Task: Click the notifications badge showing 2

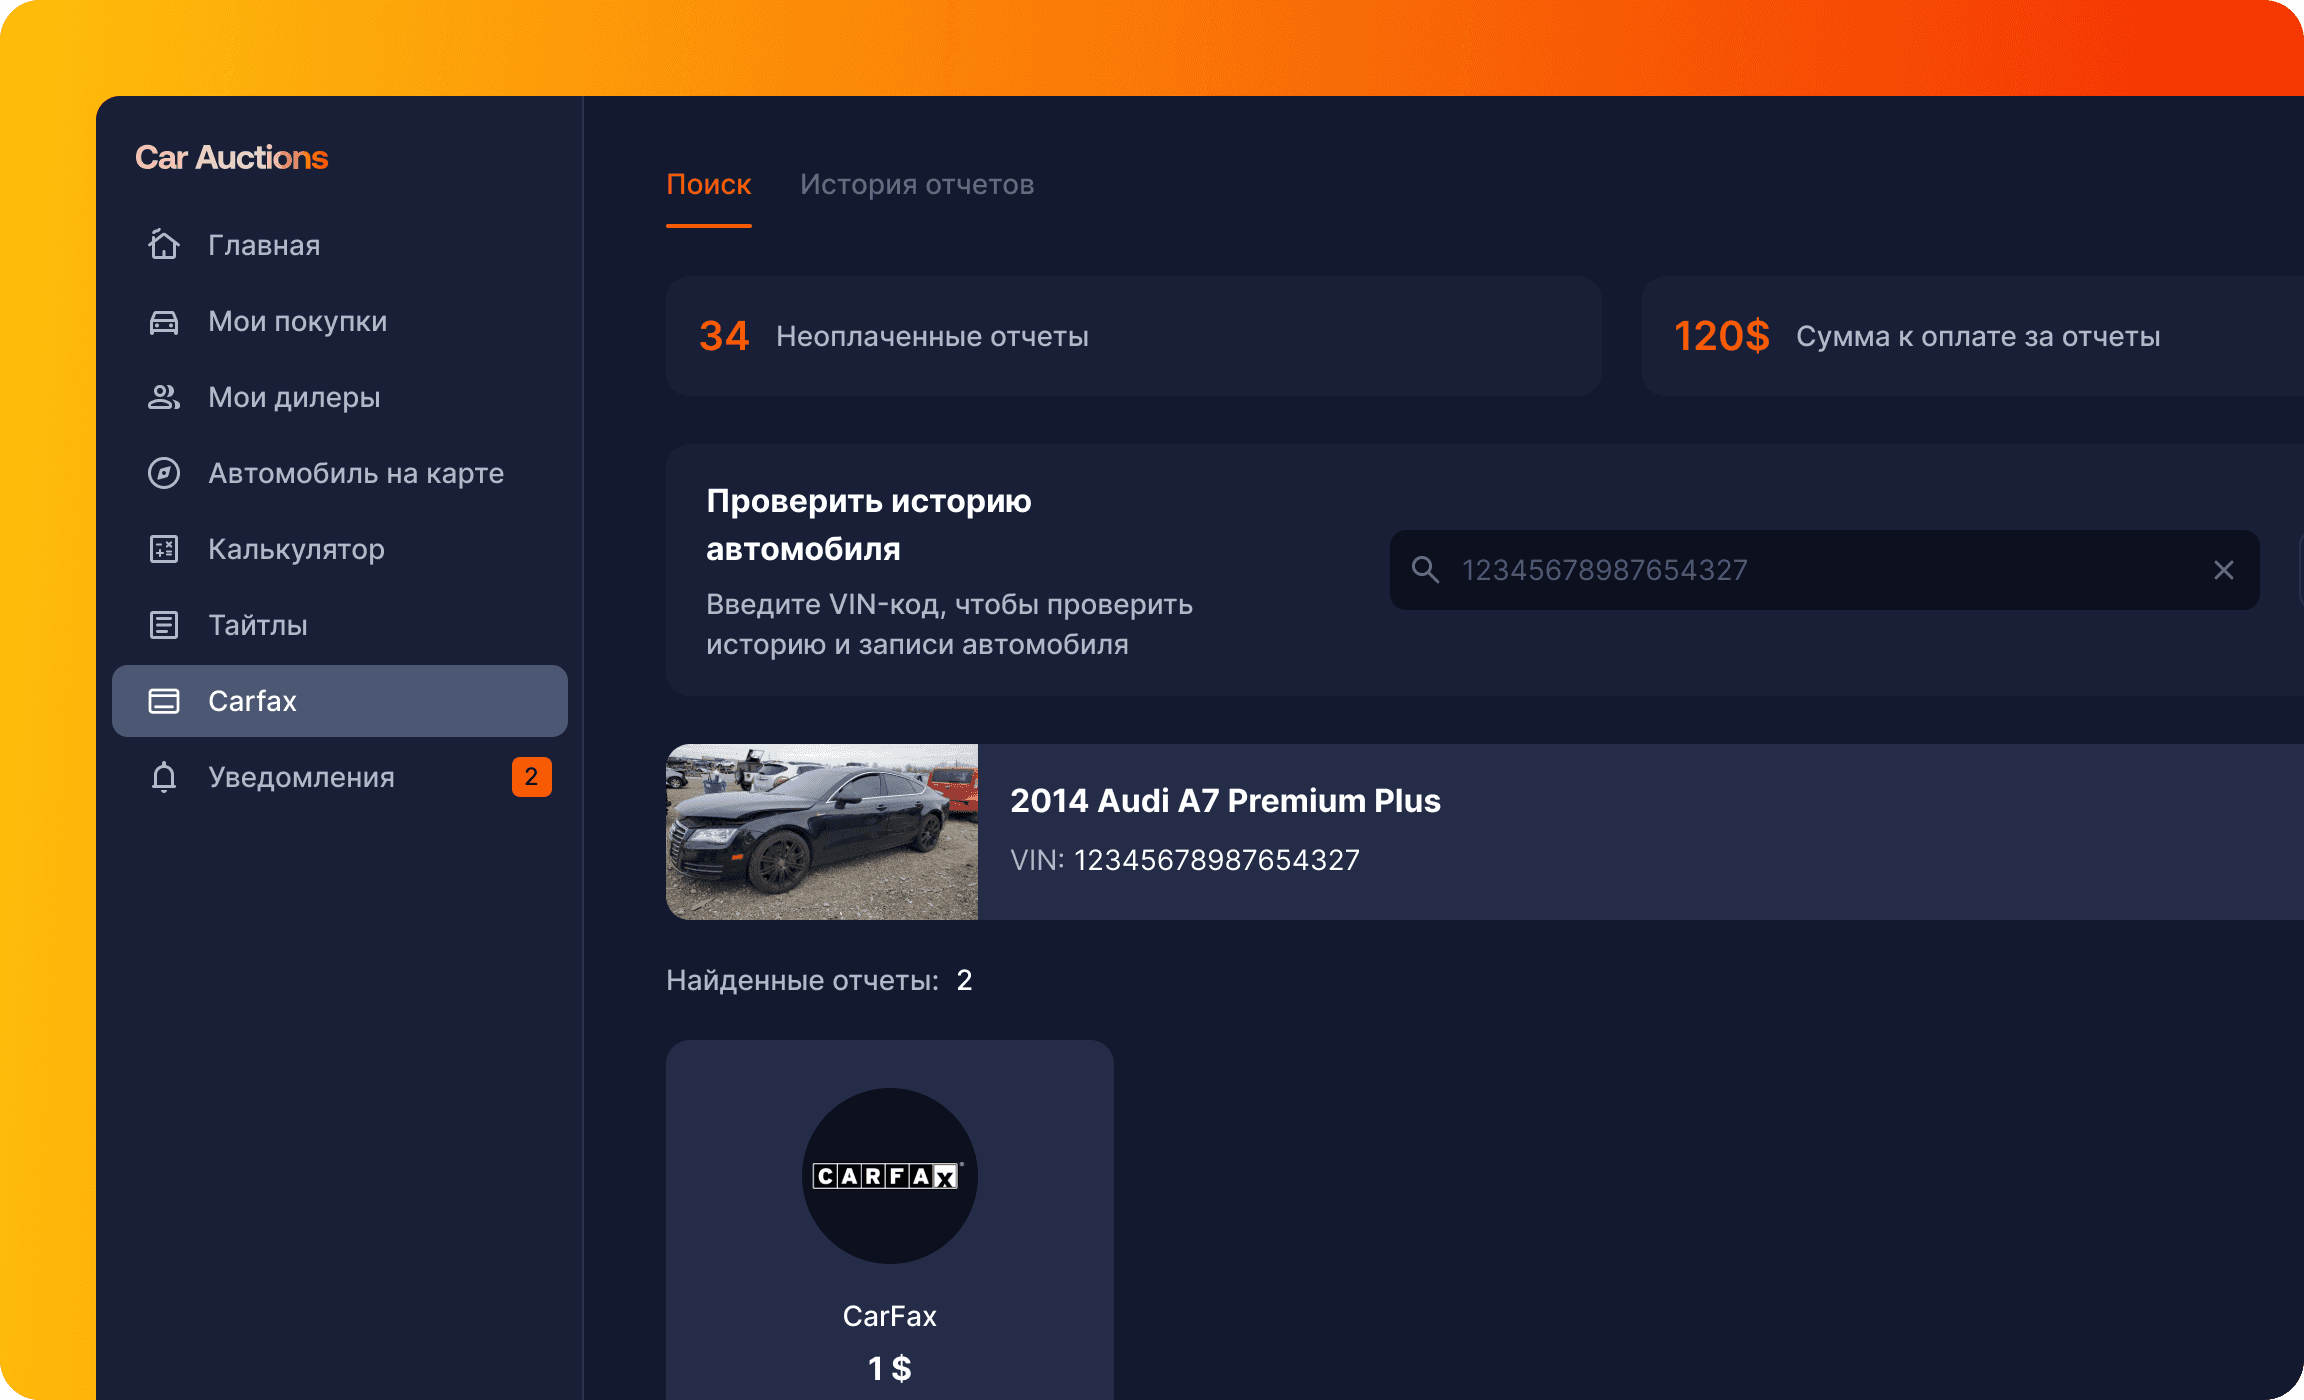Action: coord(531,777)
